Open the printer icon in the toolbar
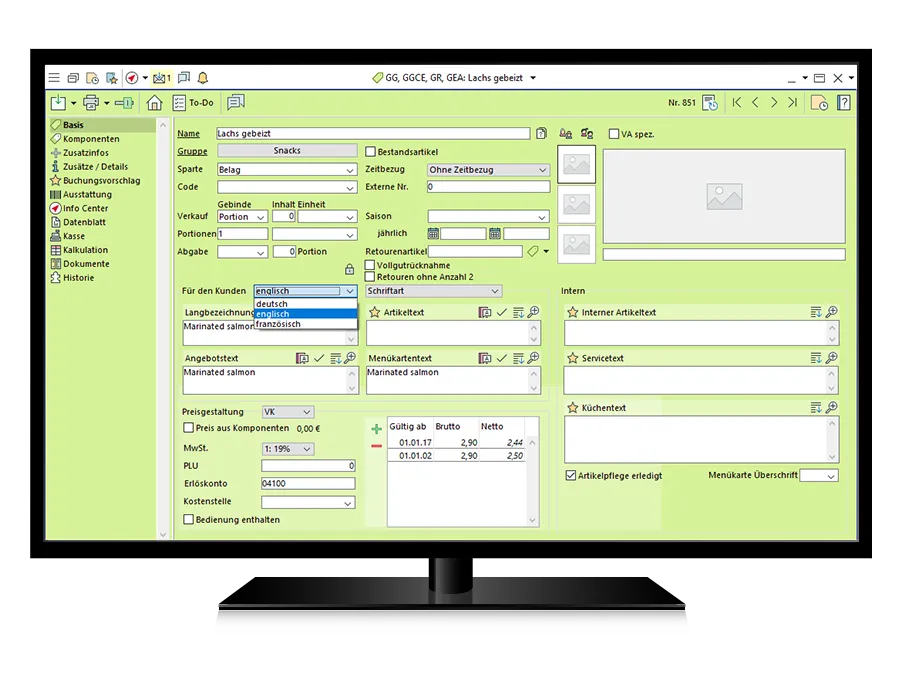The width and height of the screenshot is (900, 675). [91, 102]
